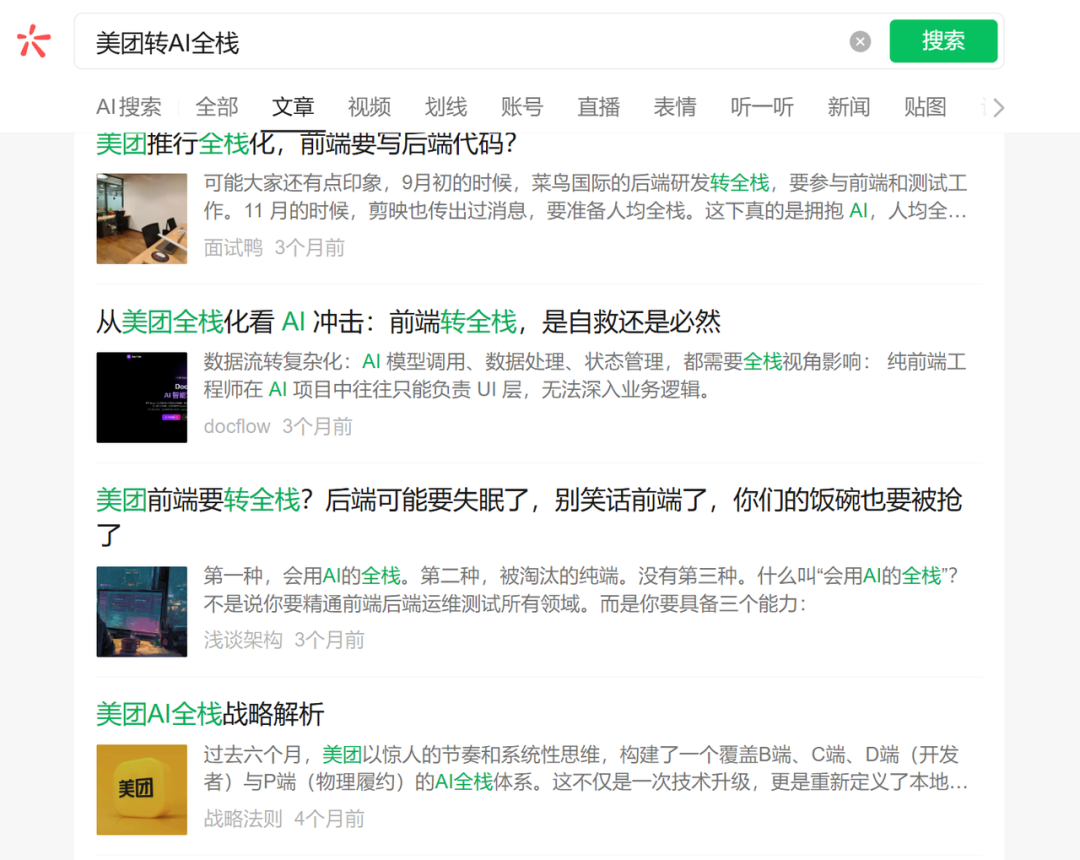Open the 视频 tab

pos(369,107)
